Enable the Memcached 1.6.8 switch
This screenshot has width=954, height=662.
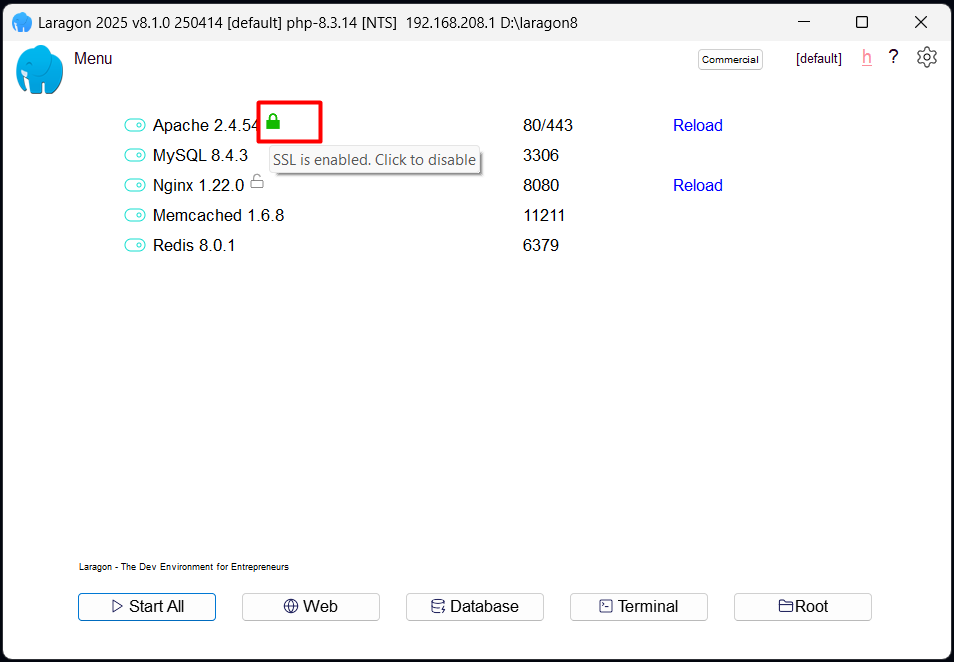(x=135, y=216)
